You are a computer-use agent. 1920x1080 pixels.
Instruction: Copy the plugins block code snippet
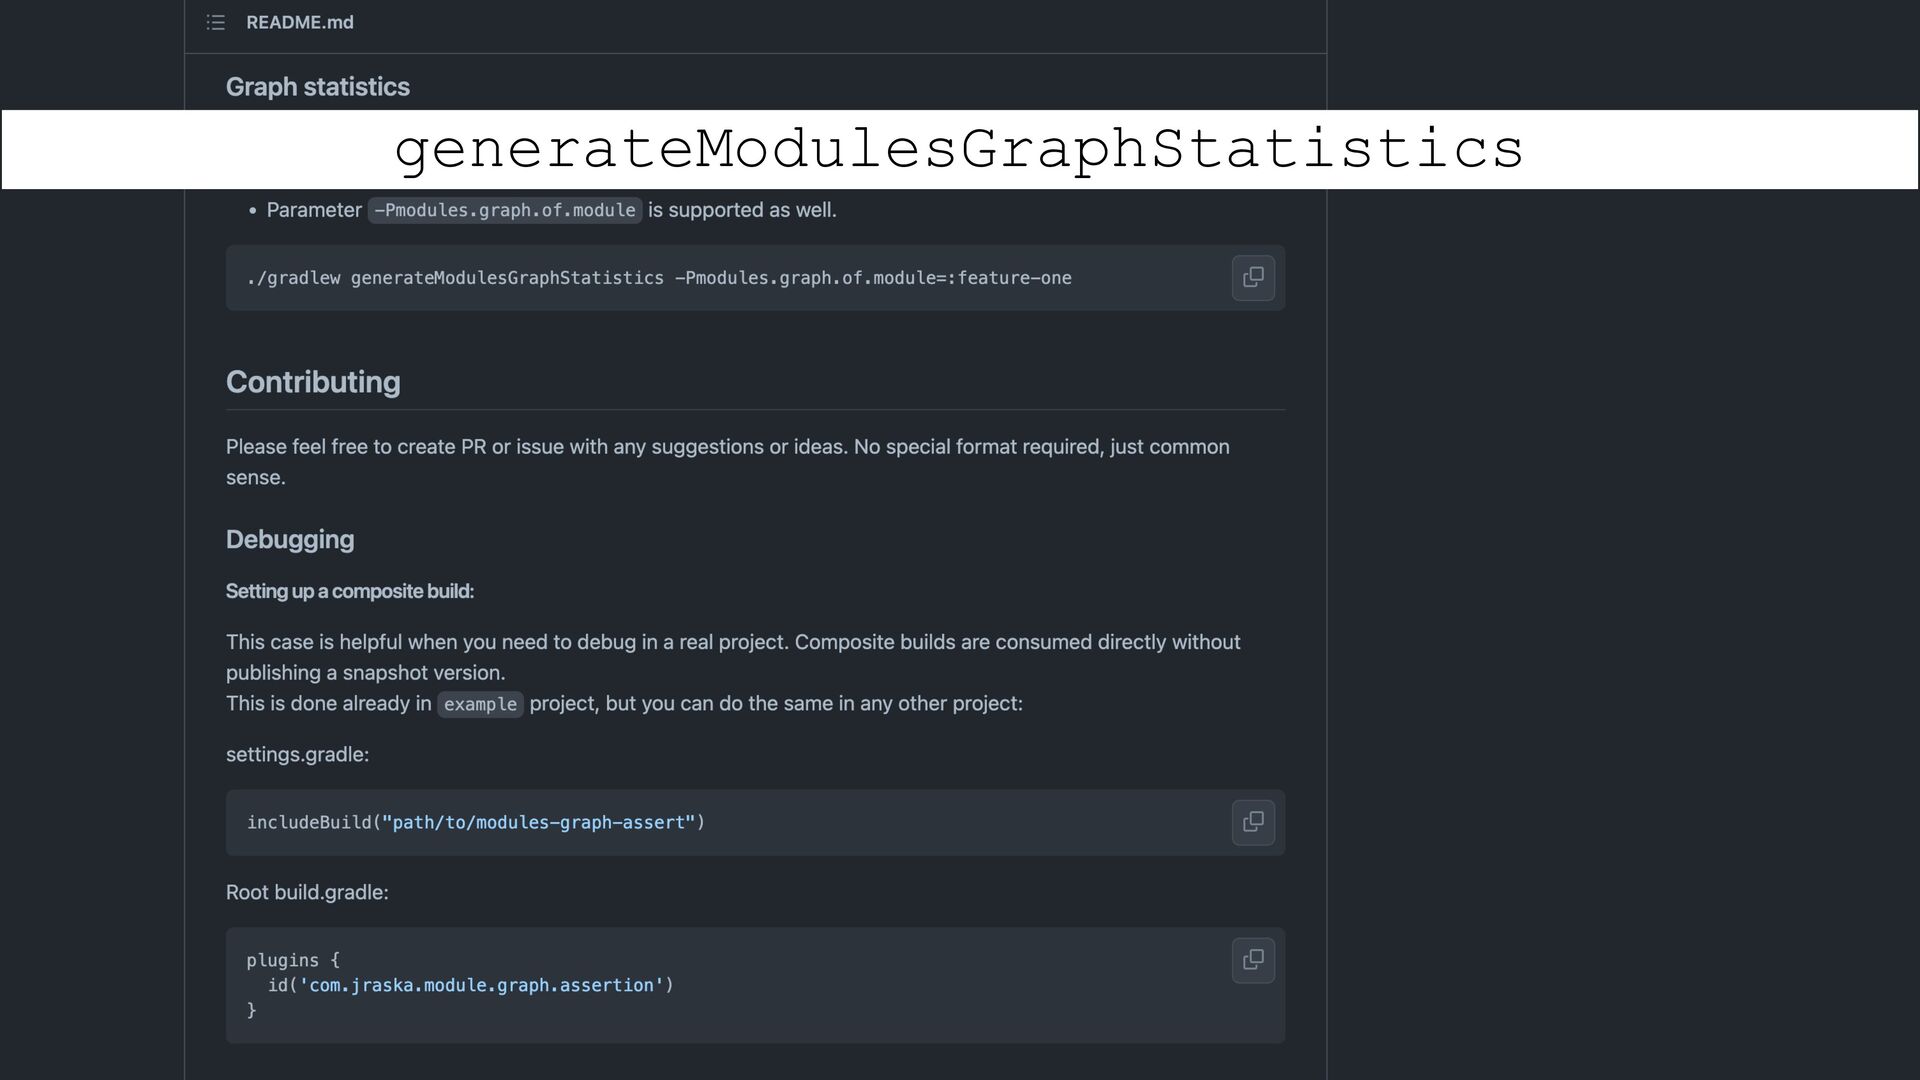point(1252,960)
